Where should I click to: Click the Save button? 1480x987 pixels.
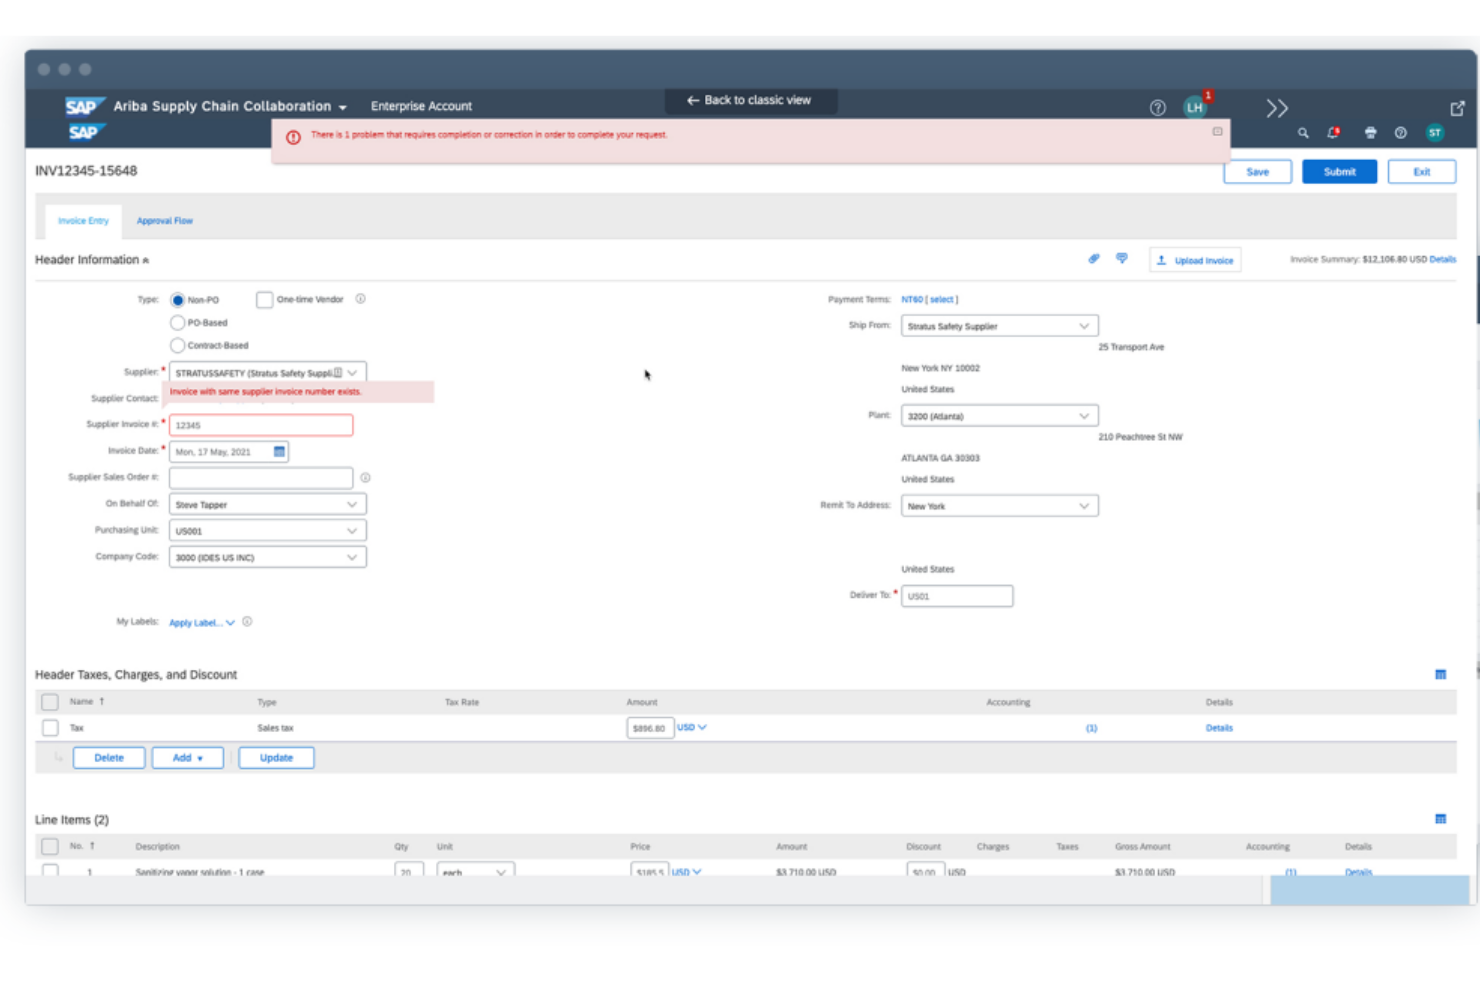1257,172
